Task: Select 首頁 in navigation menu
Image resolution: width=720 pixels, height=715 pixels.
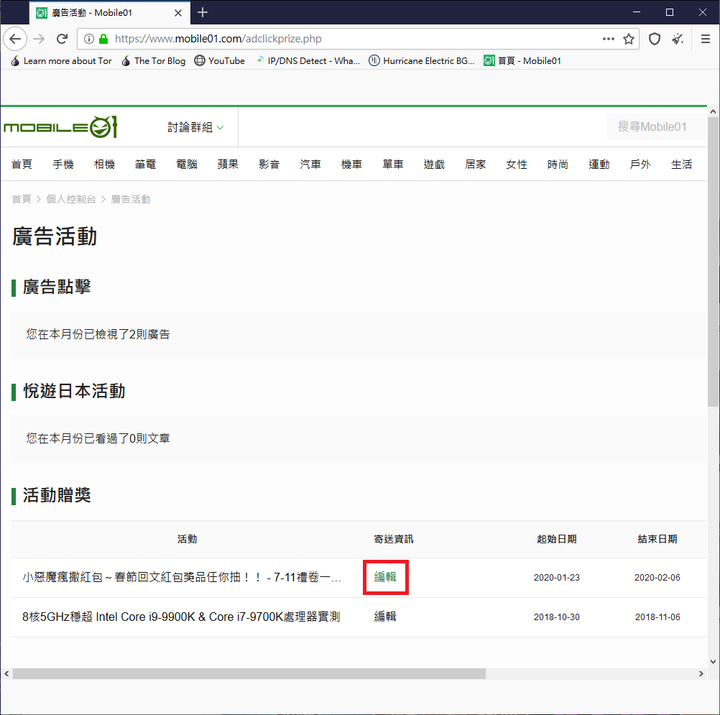Action: pos(22,164)
